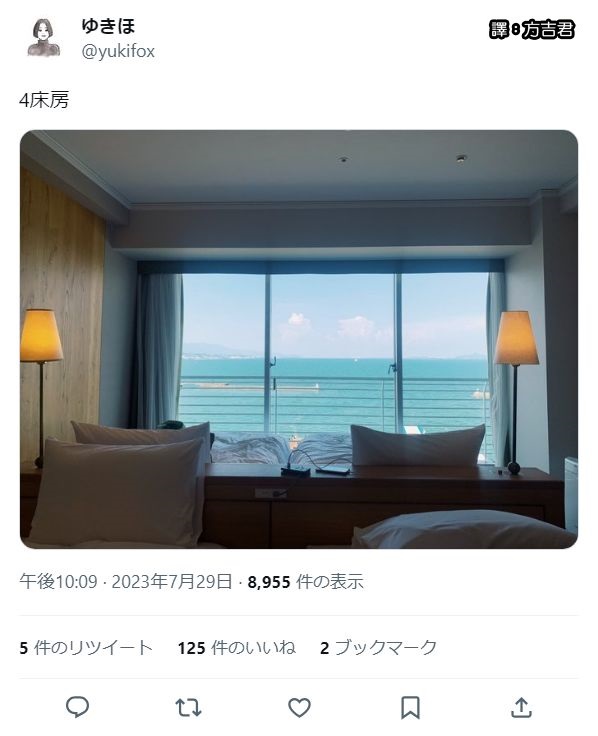This screenshot has width=598, height=736.
Task: Click the tweet text 4床房
Action: (x=44, y=100)
